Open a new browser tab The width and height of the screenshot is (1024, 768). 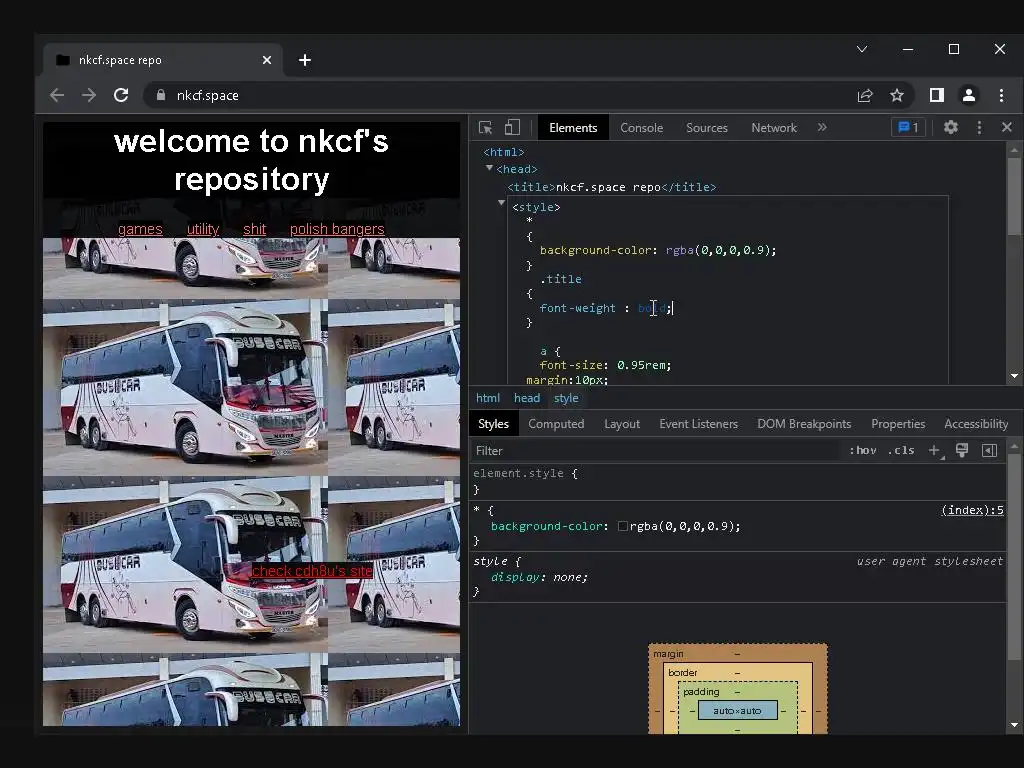click(304, 60)
